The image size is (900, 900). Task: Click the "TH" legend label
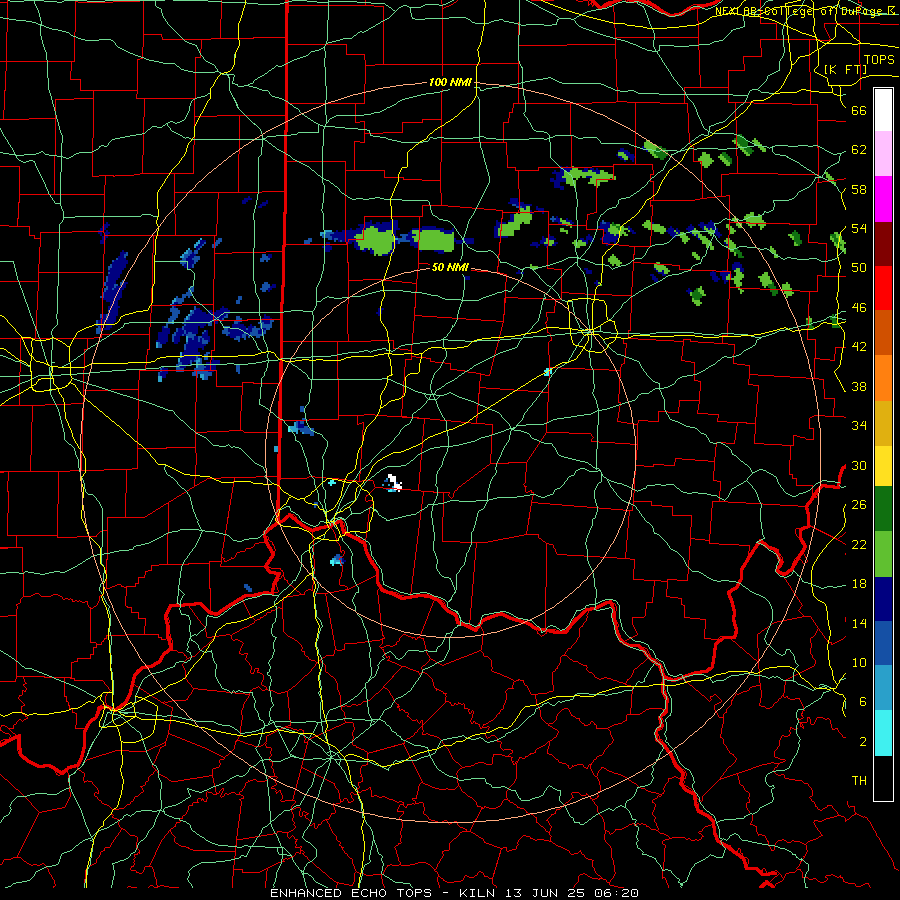(859, 781)
